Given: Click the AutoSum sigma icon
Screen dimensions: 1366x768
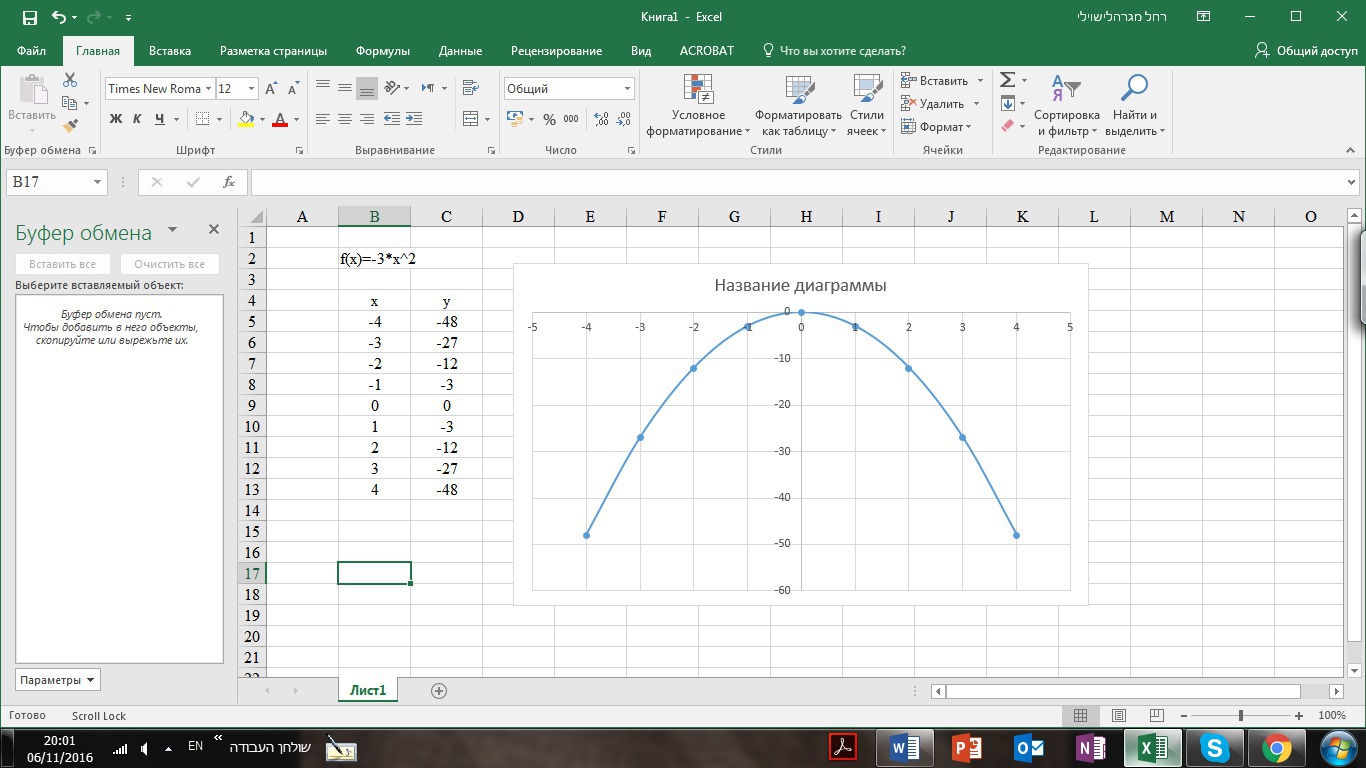Looking at the screenshot, I should click(1008, 80).
